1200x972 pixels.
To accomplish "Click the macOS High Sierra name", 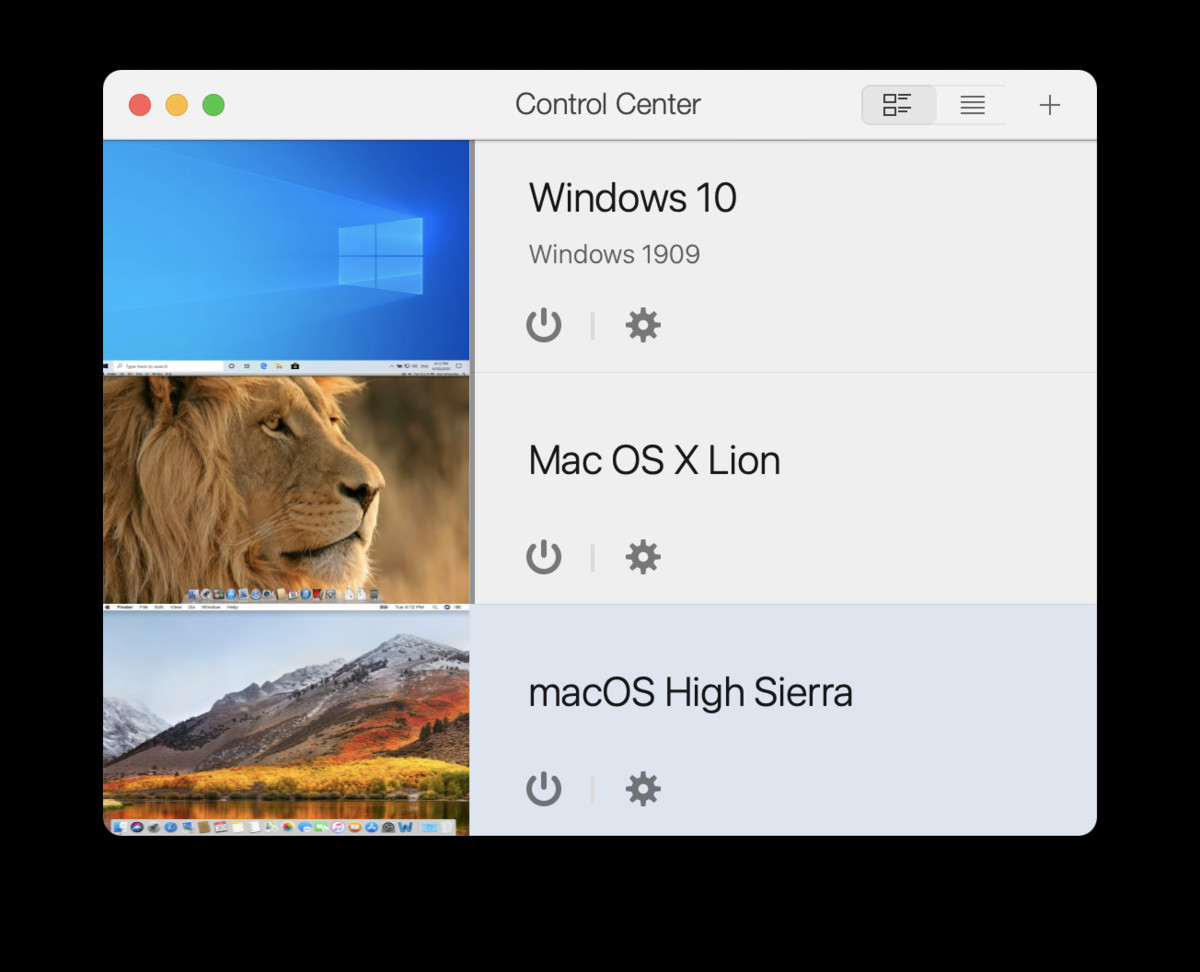I will pyautogui.click(x=690, y=693).
